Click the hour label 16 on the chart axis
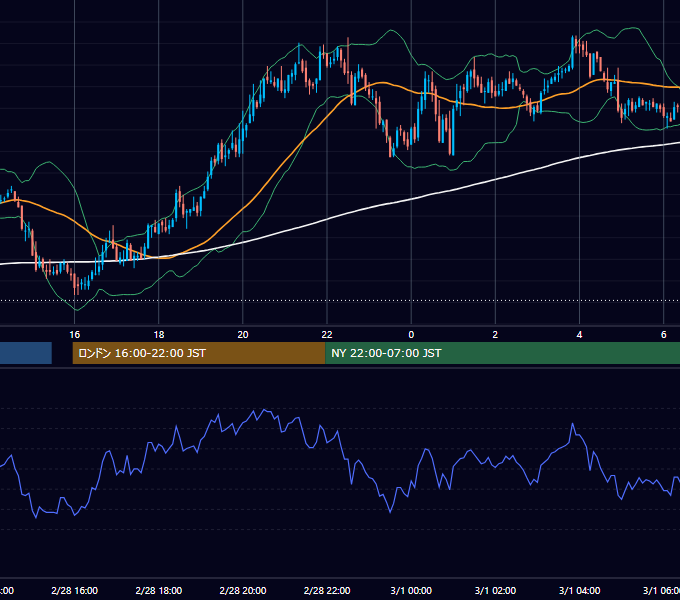680x600 pixels. pyautogui.click(x=75, y=334)
